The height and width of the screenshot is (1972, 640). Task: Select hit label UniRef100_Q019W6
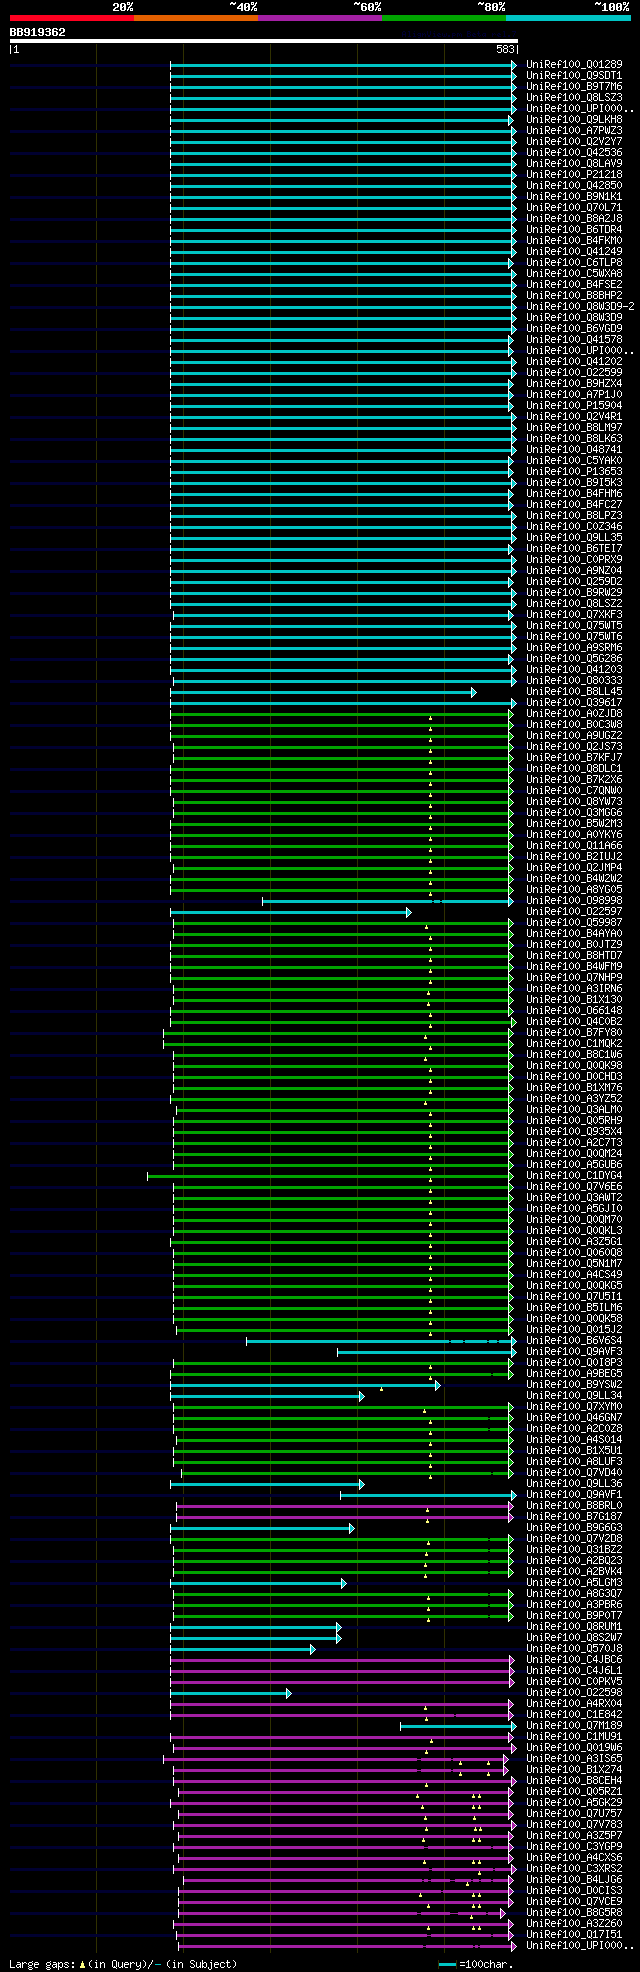[574, 1747]
